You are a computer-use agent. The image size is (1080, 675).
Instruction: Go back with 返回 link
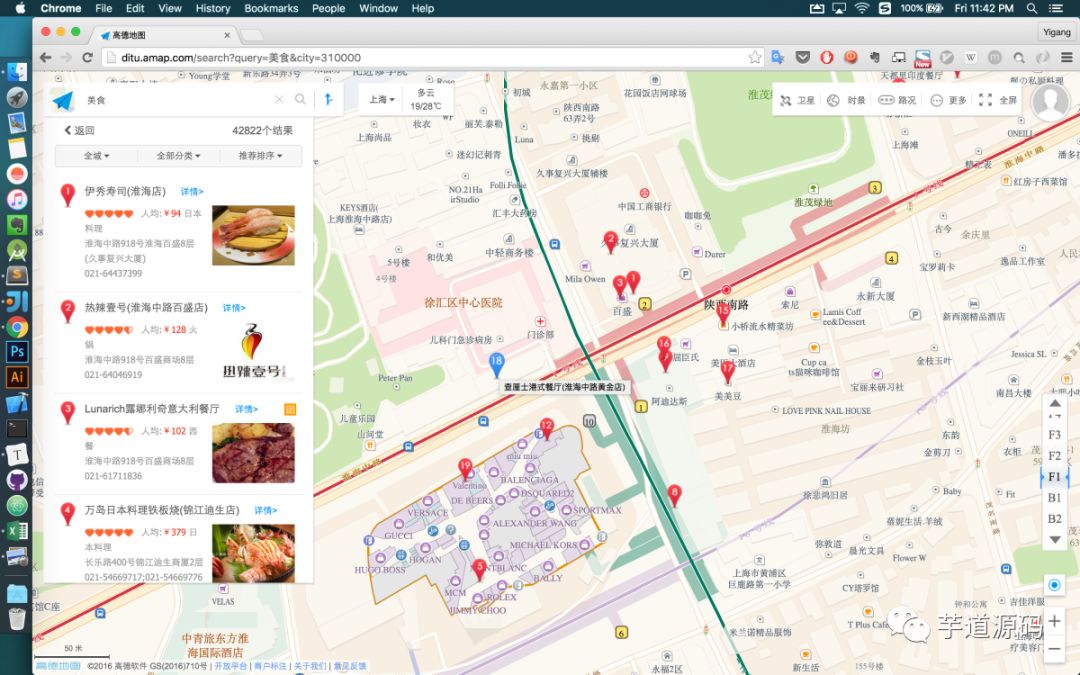[x=80, y=130]
